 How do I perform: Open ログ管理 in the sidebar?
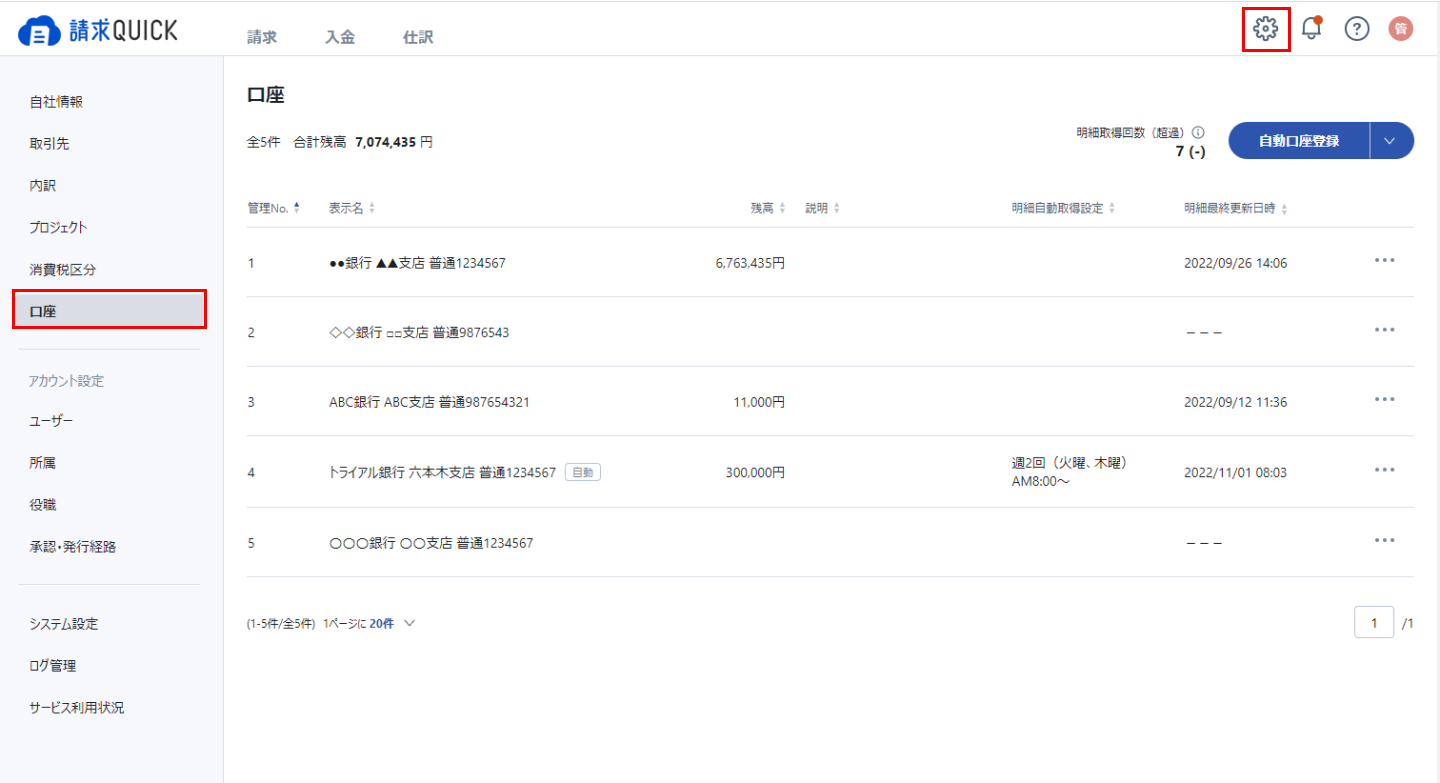click(53, 665)
